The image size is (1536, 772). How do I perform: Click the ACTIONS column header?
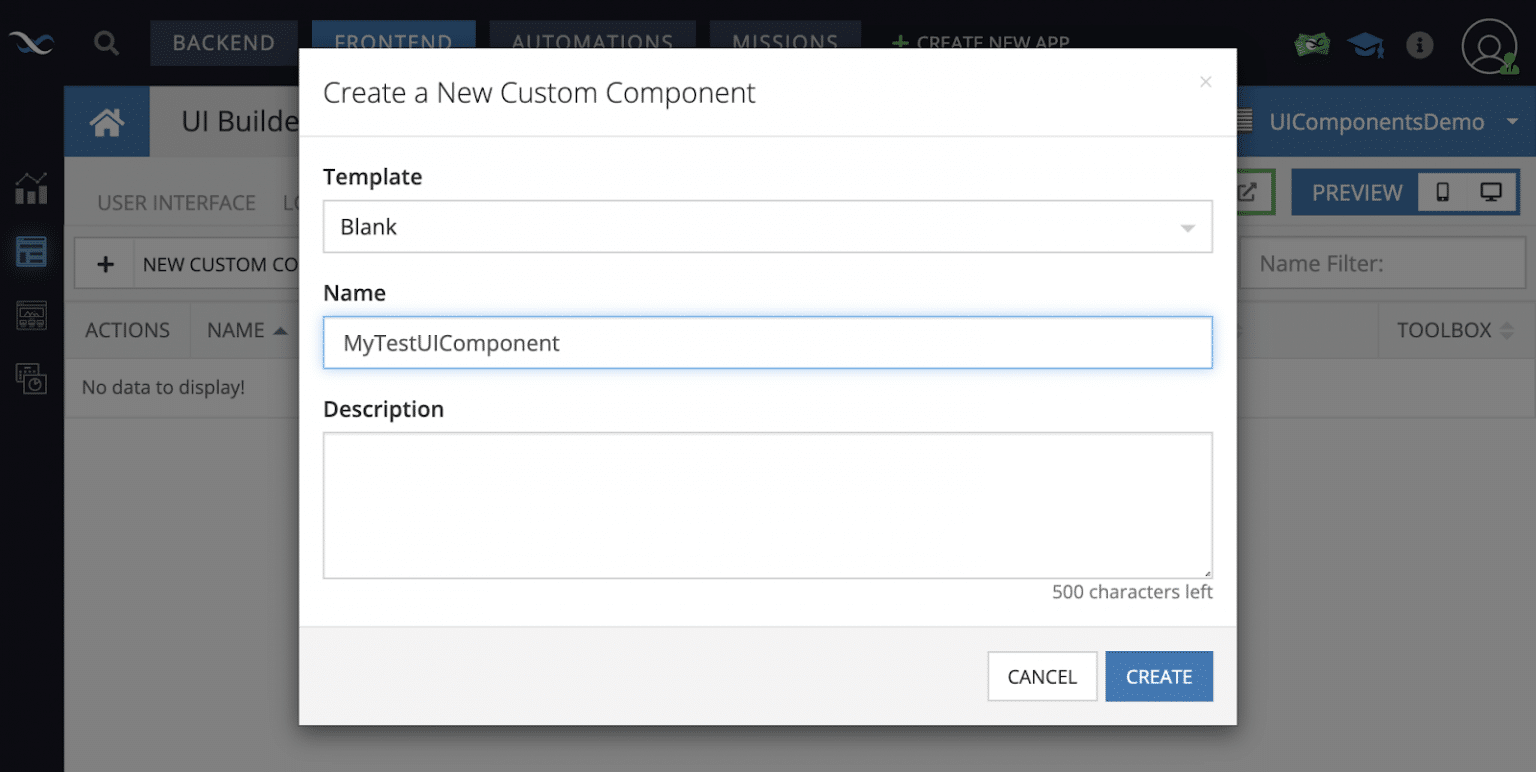tap(128, 330)
